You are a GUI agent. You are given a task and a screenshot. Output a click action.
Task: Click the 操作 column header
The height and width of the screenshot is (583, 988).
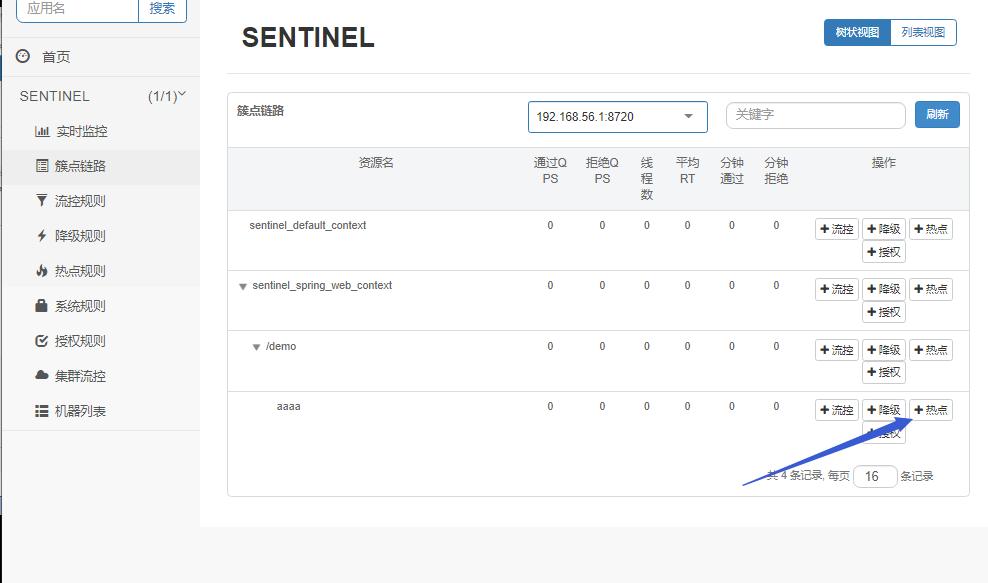click(x=883, y=163)
